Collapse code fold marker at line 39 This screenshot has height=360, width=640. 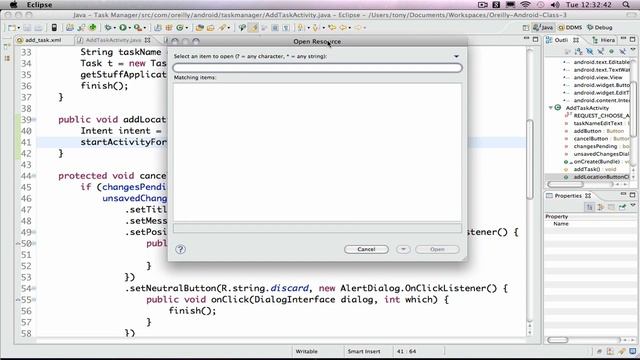34,120
